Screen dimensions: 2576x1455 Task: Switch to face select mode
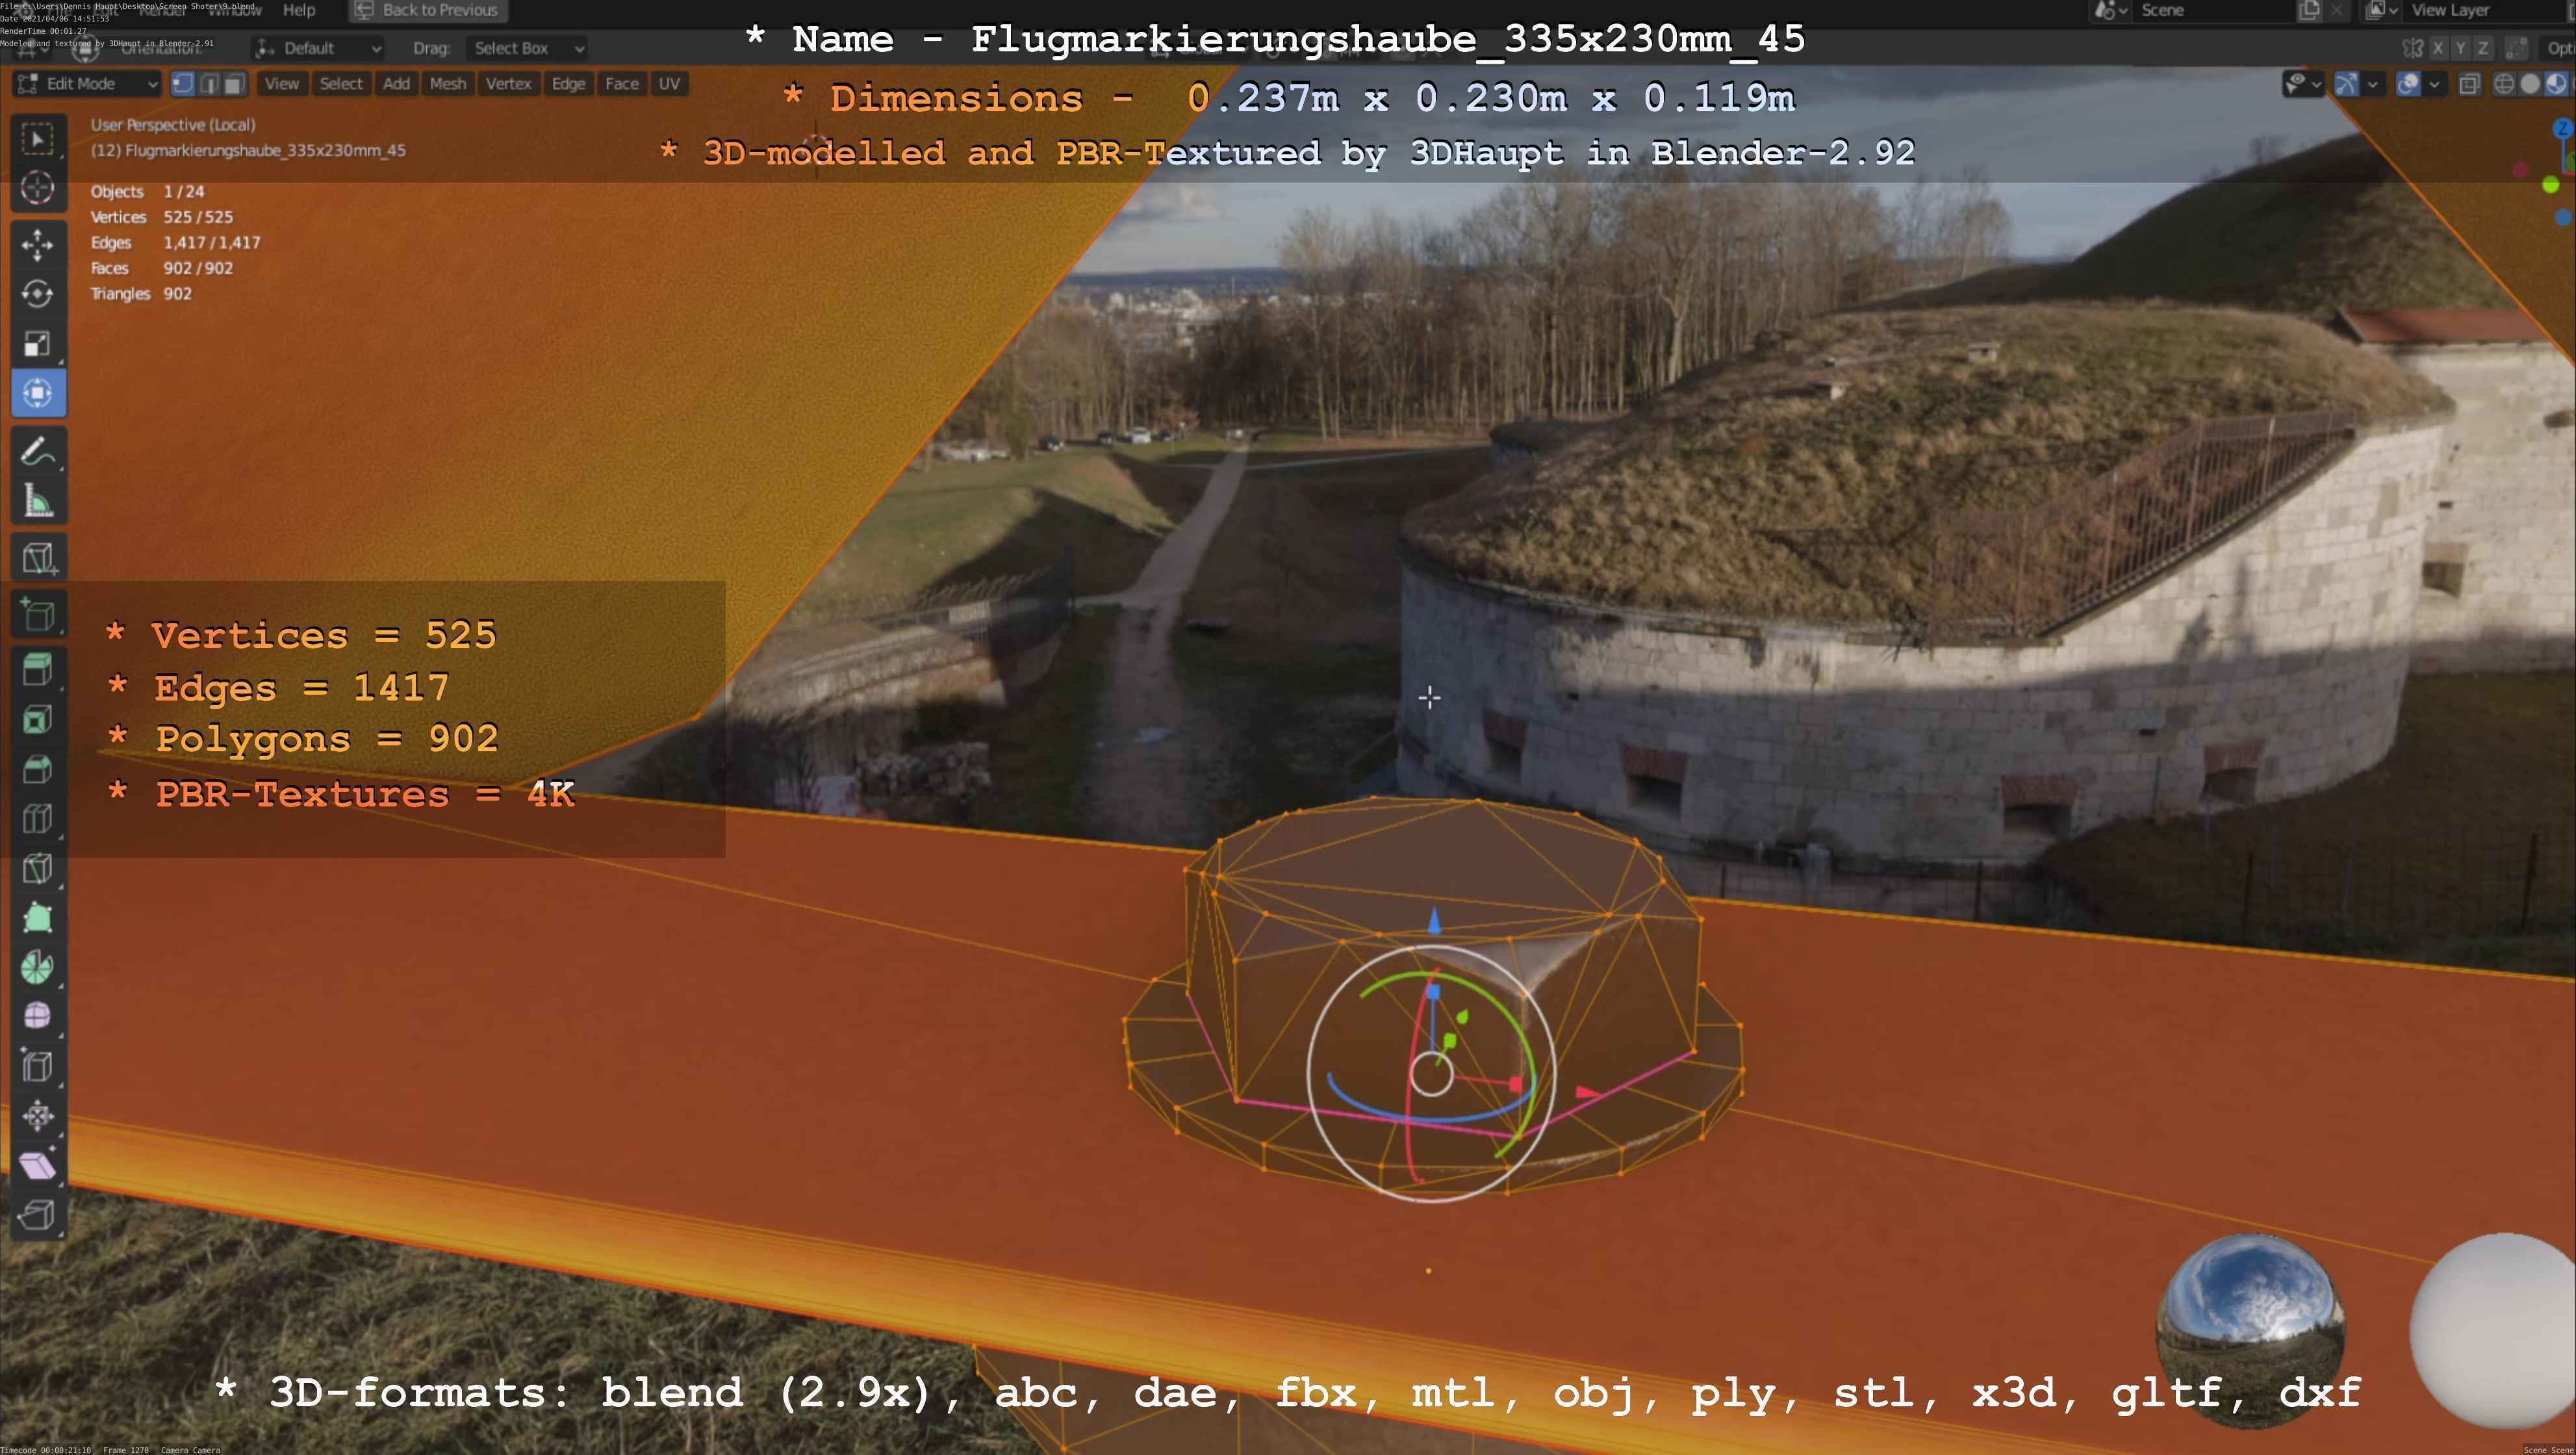tap(234, 84)
